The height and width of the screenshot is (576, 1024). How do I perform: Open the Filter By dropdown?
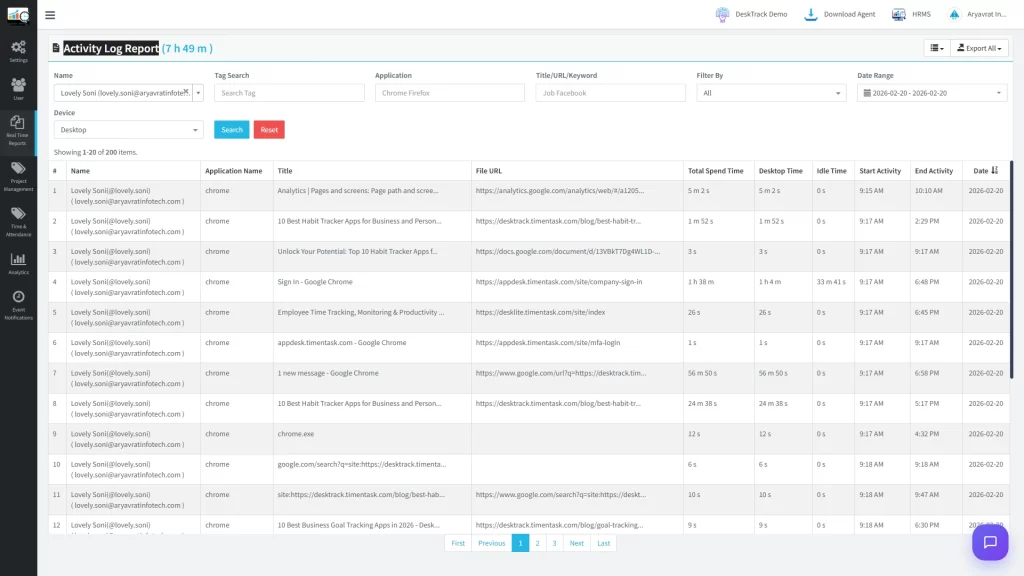pyautogui.click(x=771, y=93)
